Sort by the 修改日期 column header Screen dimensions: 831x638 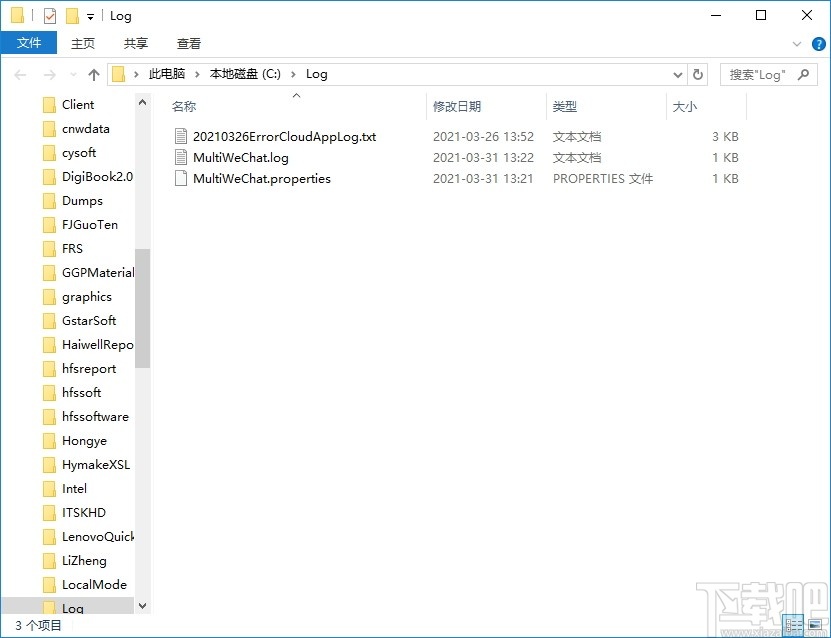pyautogui.click(x=457, y=107)
